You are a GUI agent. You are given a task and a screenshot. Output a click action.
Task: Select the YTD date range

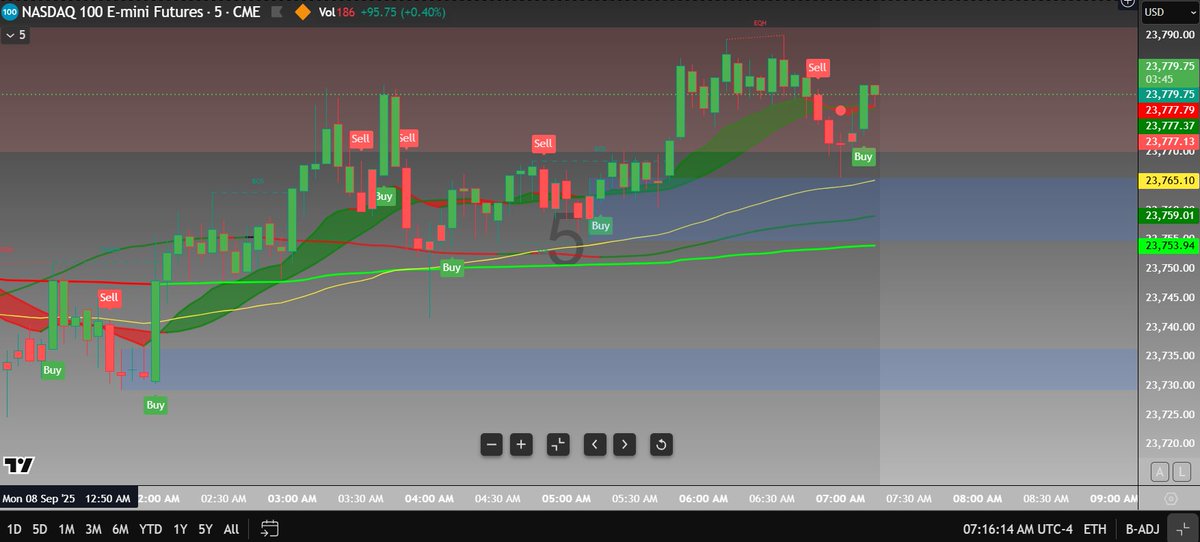151,528
